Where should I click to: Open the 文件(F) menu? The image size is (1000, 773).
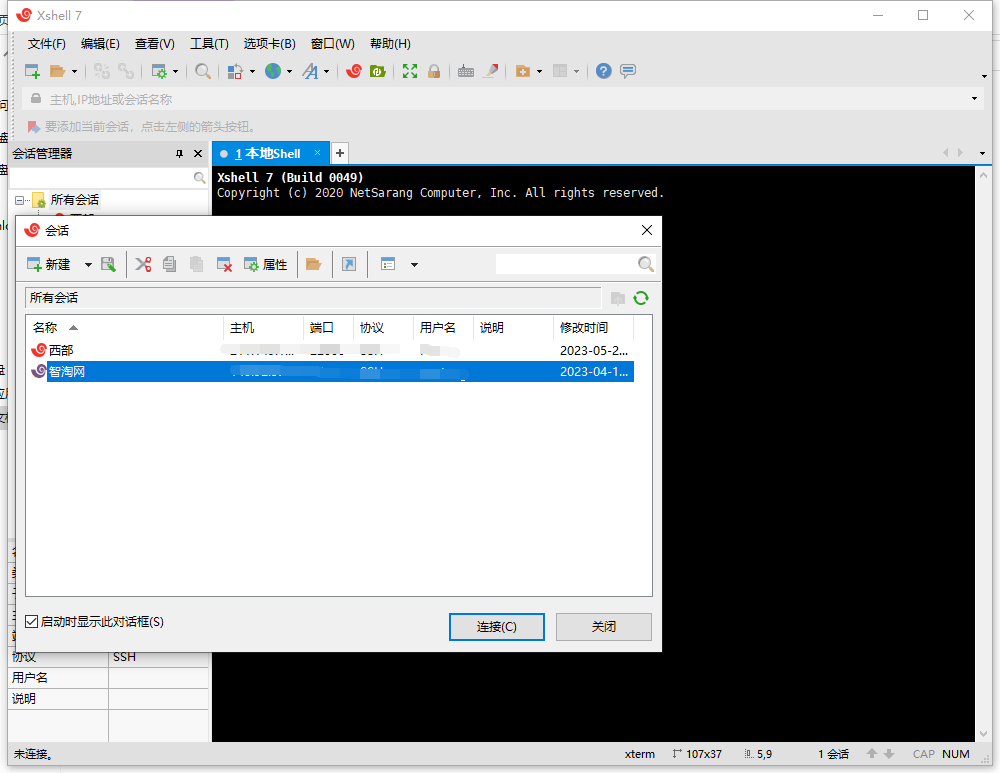(x=47, y=43)
